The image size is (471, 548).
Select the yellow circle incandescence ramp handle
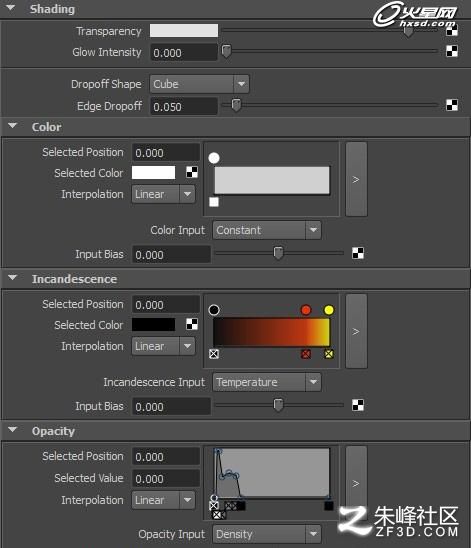pyautogui.click(x=329, y=310)
